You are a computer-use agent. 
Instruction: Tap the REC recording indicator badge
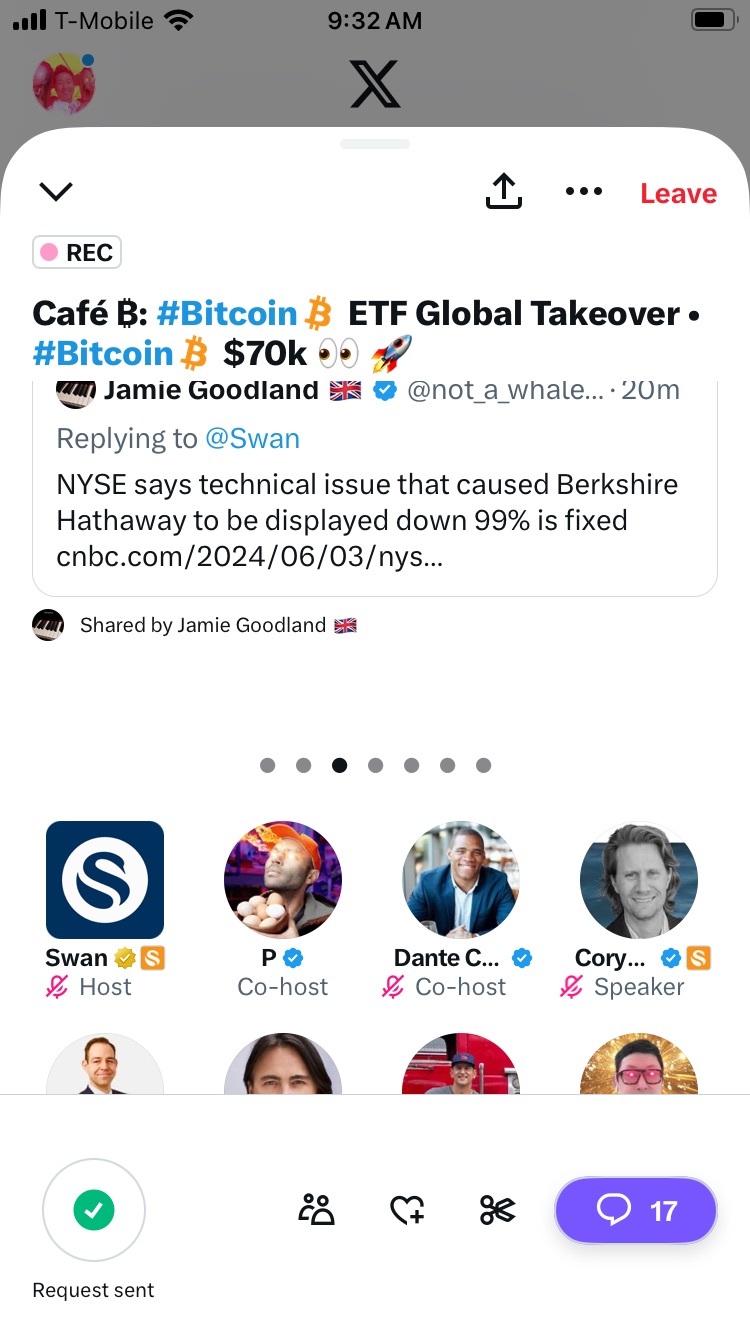[77, 253]
